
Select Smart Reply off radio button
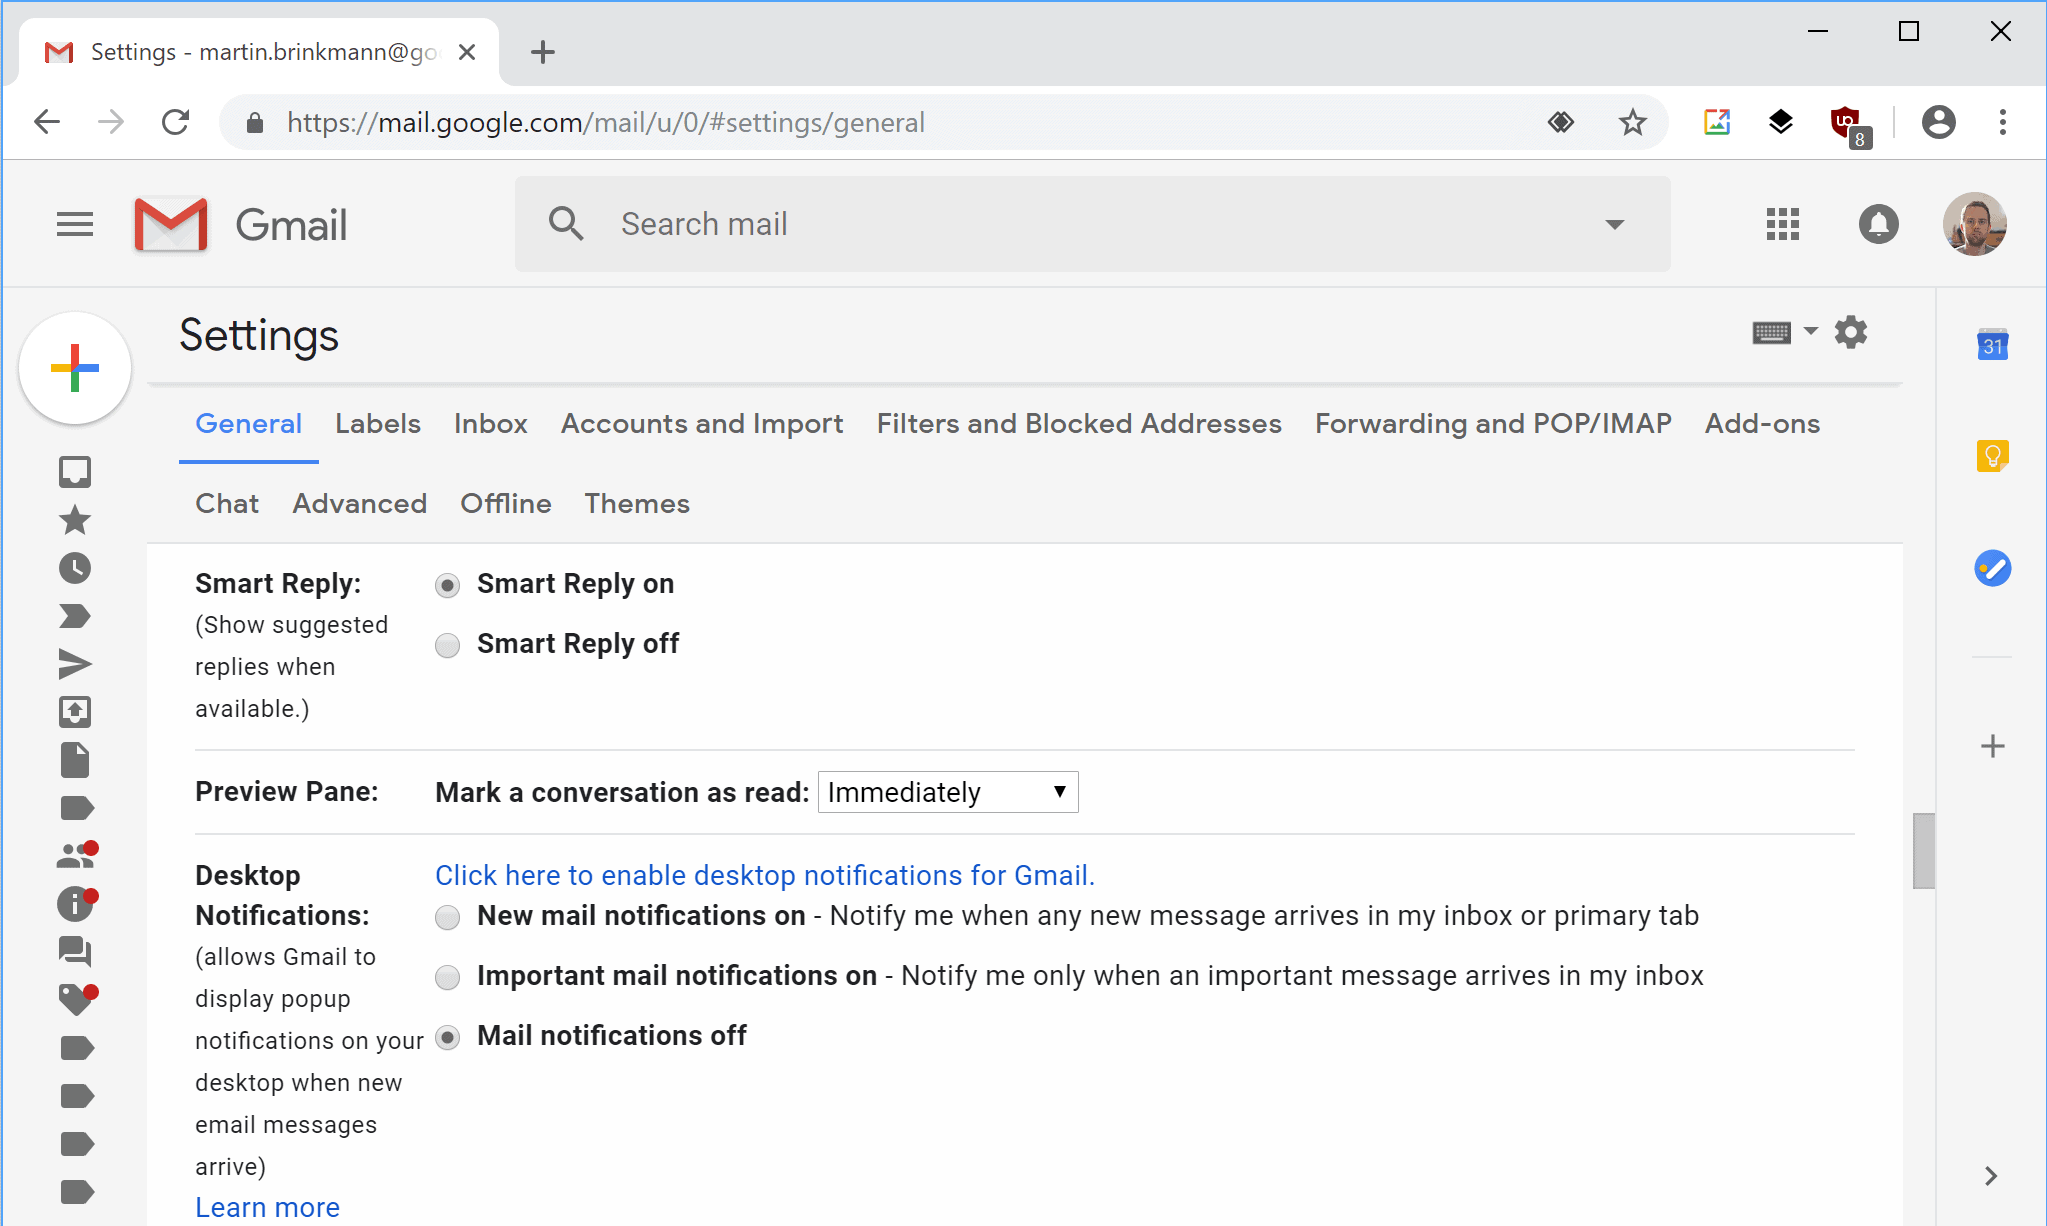tap(448, 644)
